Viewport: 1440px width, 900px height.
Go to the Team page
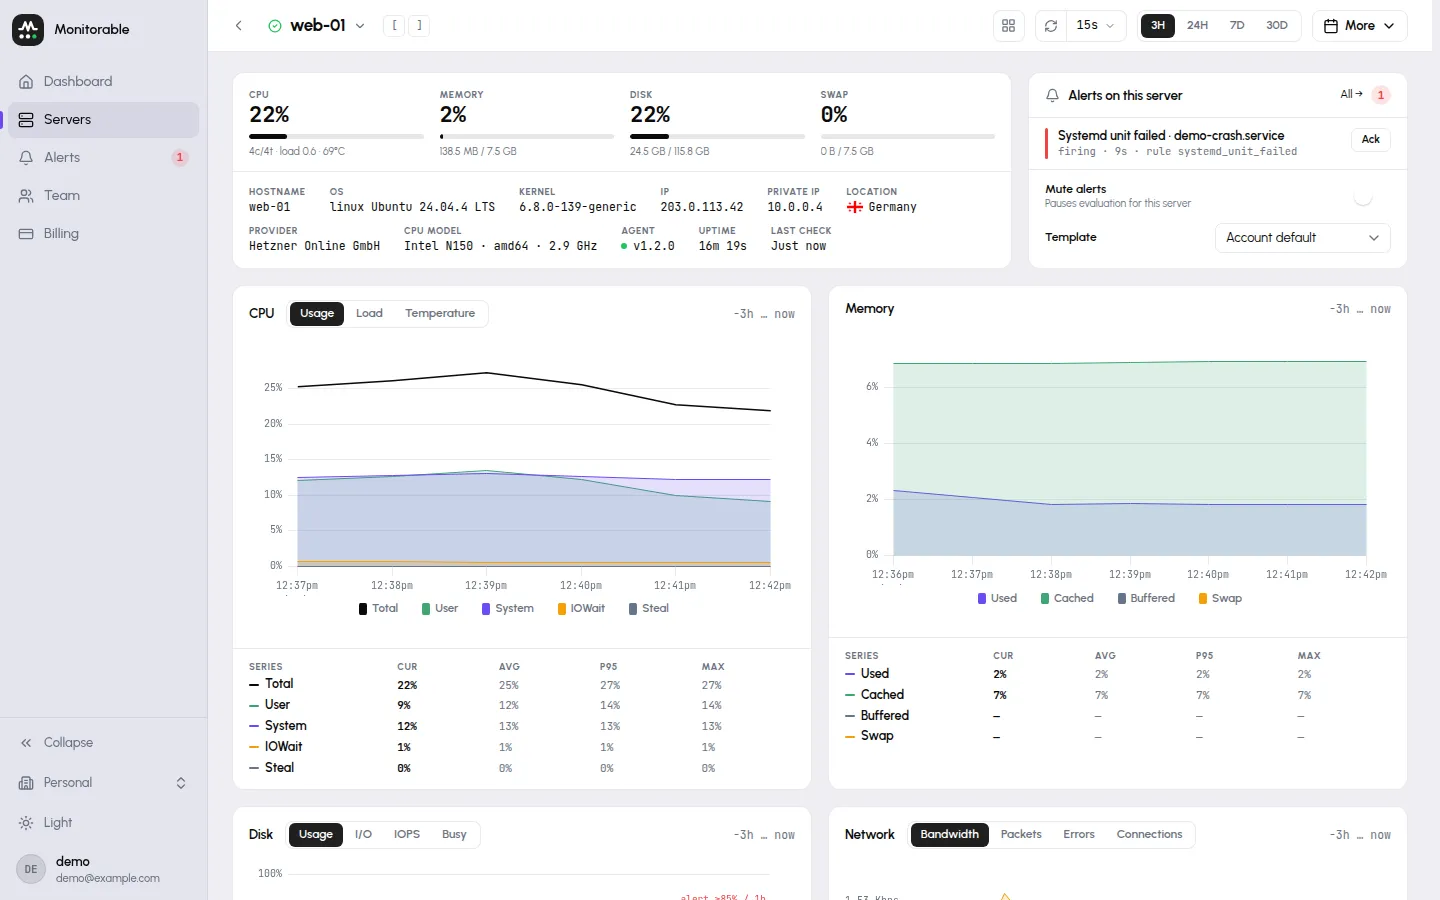click(104, 195)
